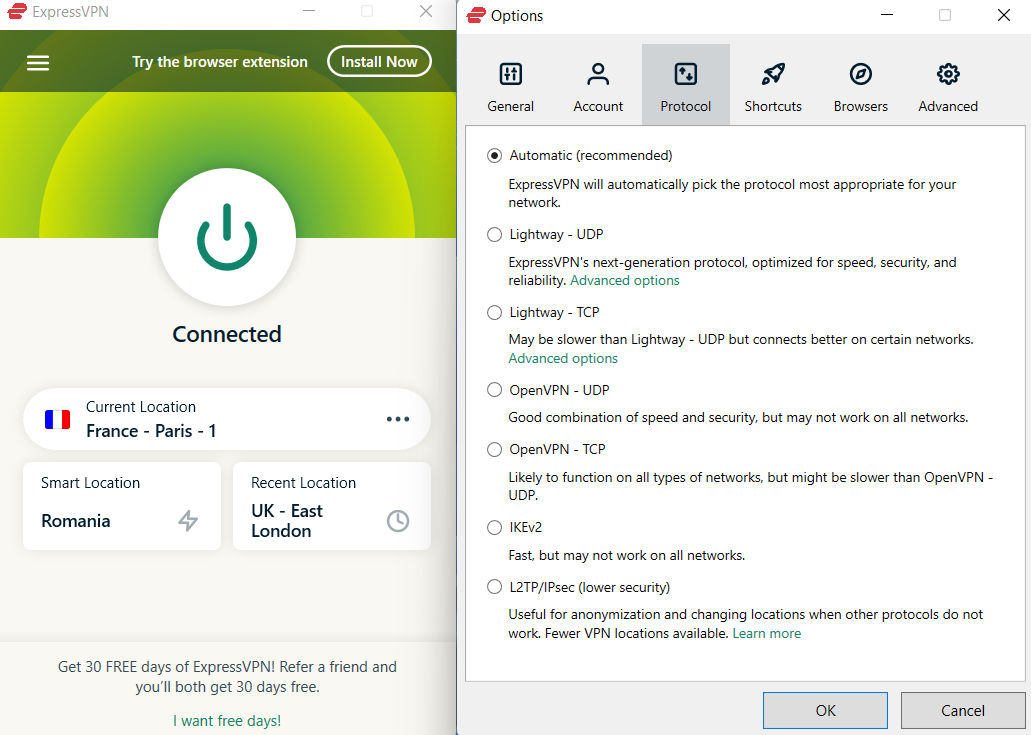
Task: Switch to the Account tab
Action: (598, 86)
